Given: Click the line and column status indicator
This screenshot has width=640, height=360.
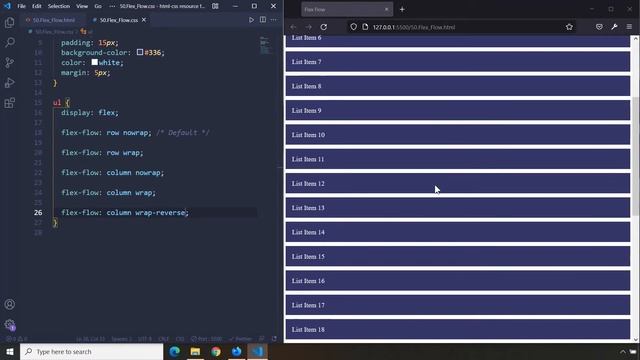Looking at the screenshot, I should (x=91, y=339).
